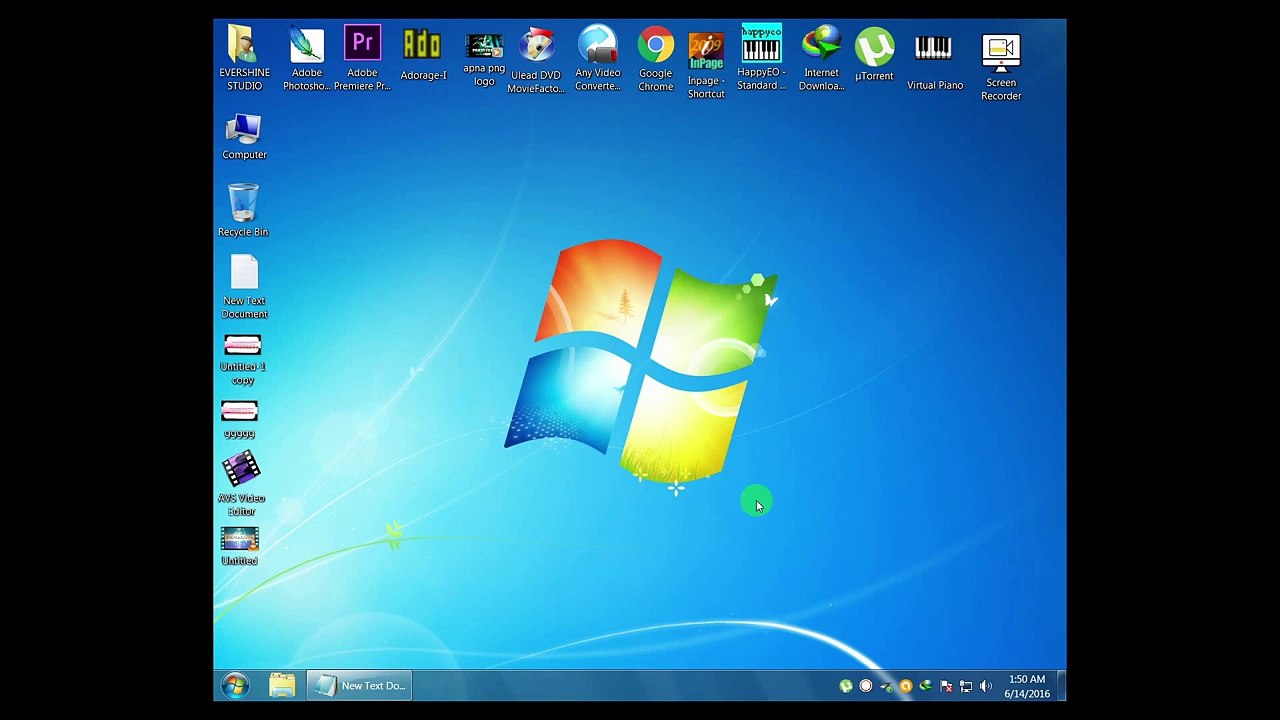Open the Windows Start menu
The image size is (1280, 720).
[x=235, y=685]
